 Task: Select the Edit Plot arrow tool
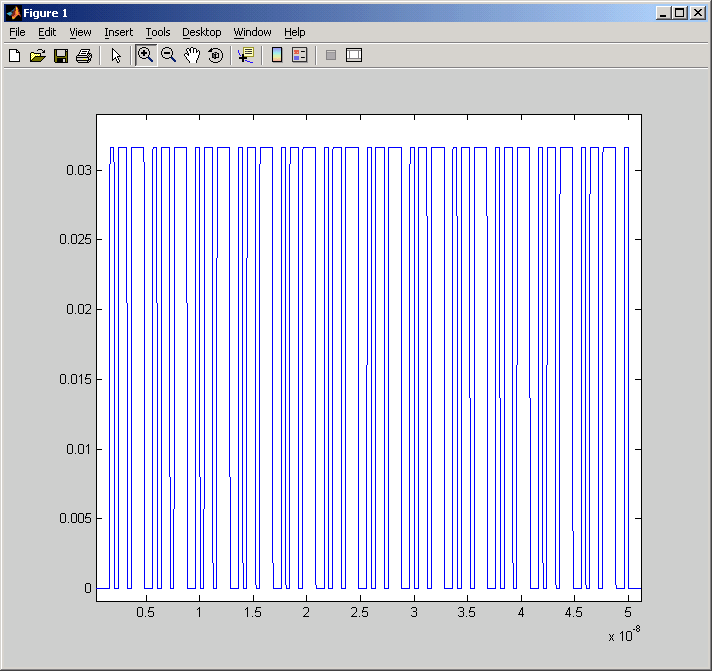[116, 55]
